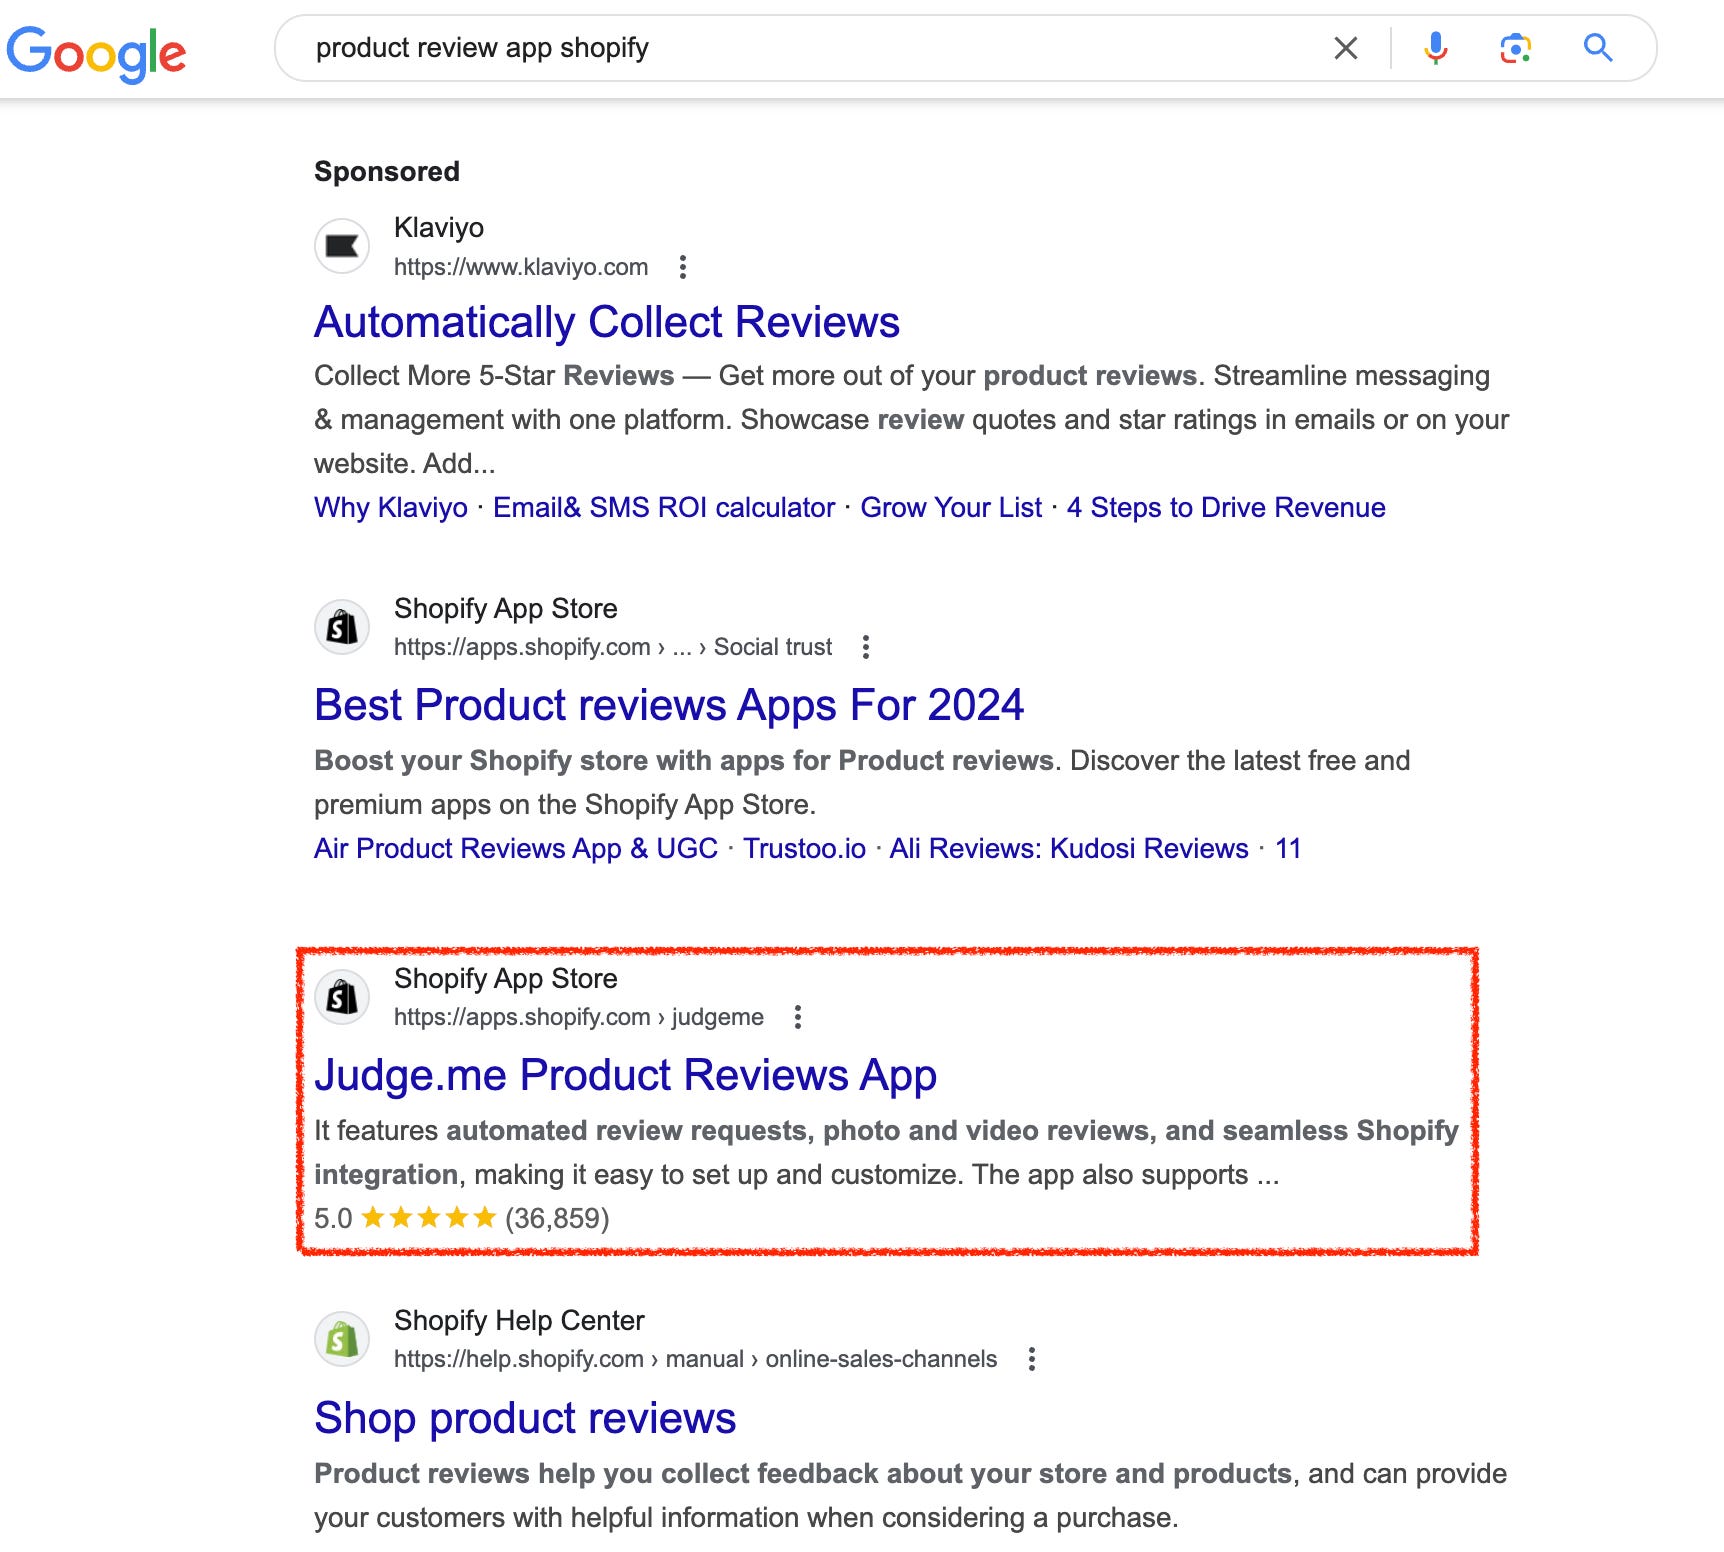Click the Shopify bag favicon on the judgeme result
This screenshot has width=1724, height=1552.
(342, 997)
